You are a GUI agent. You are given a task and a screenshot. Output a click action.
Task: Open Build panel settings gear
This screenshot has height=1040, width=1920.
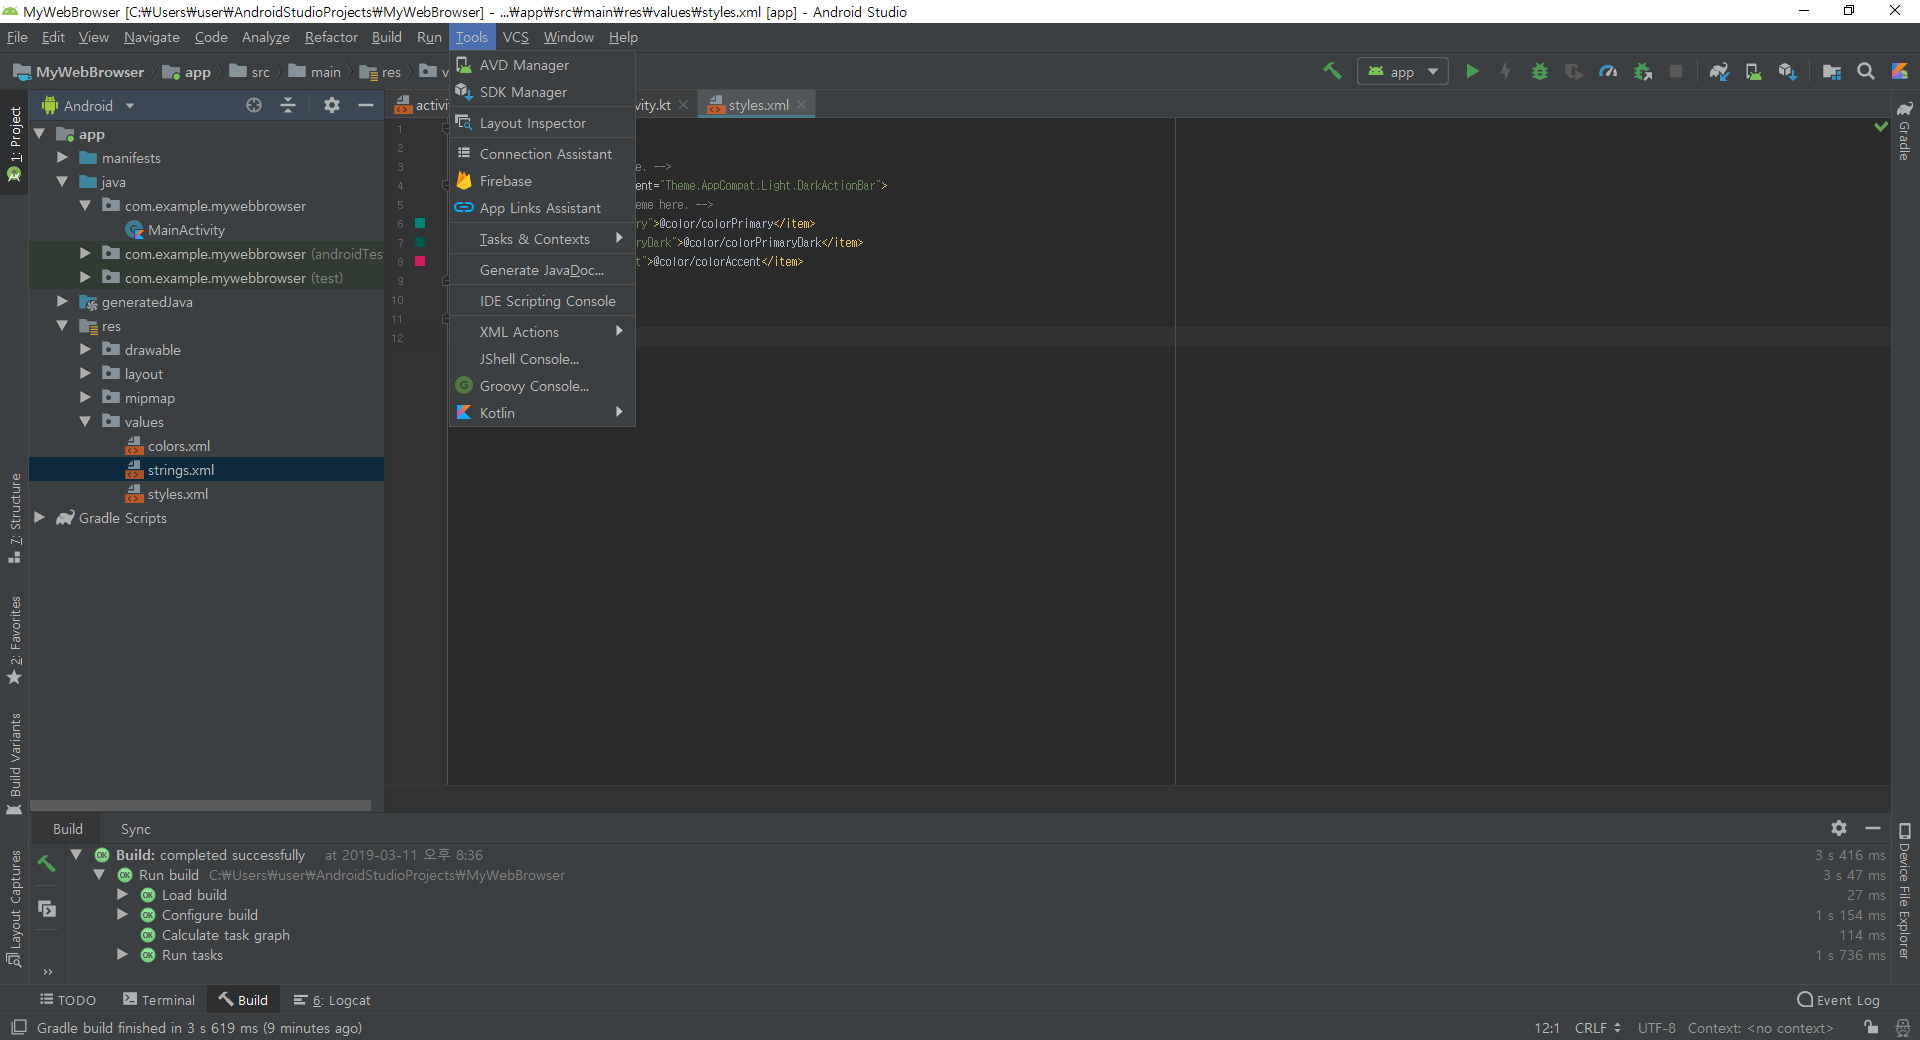(x=1839, y=828)
